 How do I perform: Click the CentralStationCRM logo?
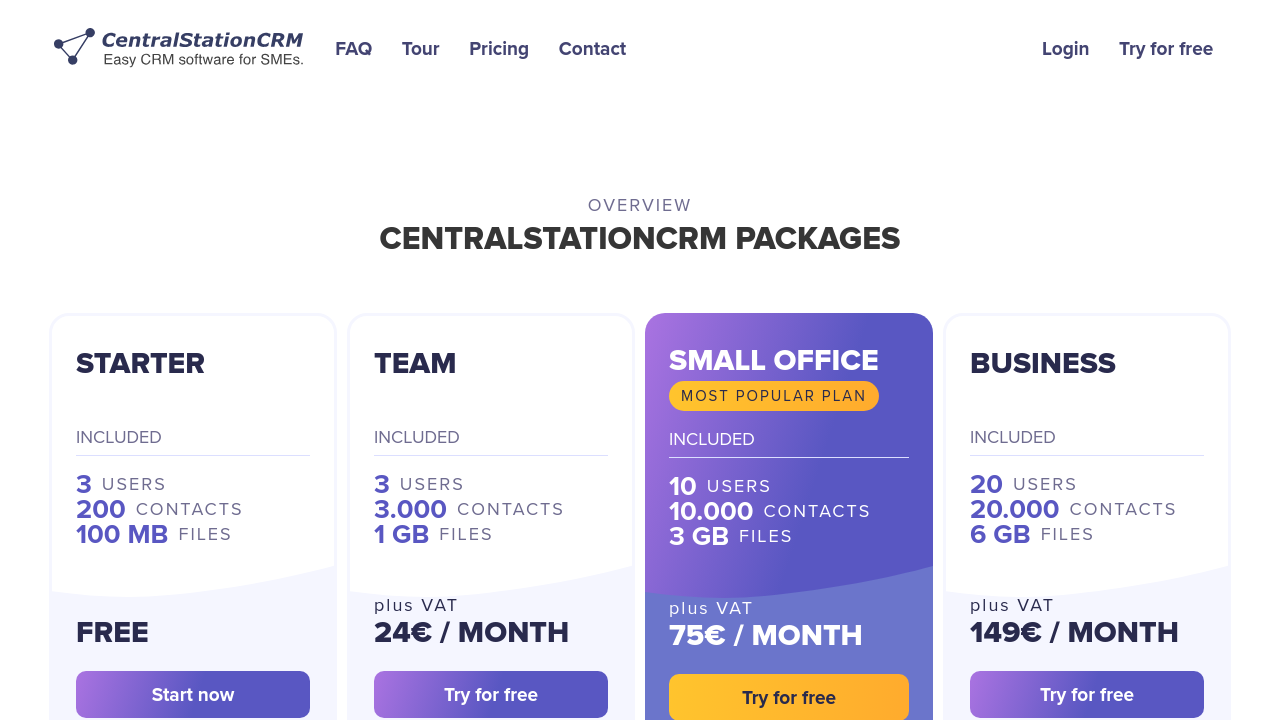click(178, 48)
